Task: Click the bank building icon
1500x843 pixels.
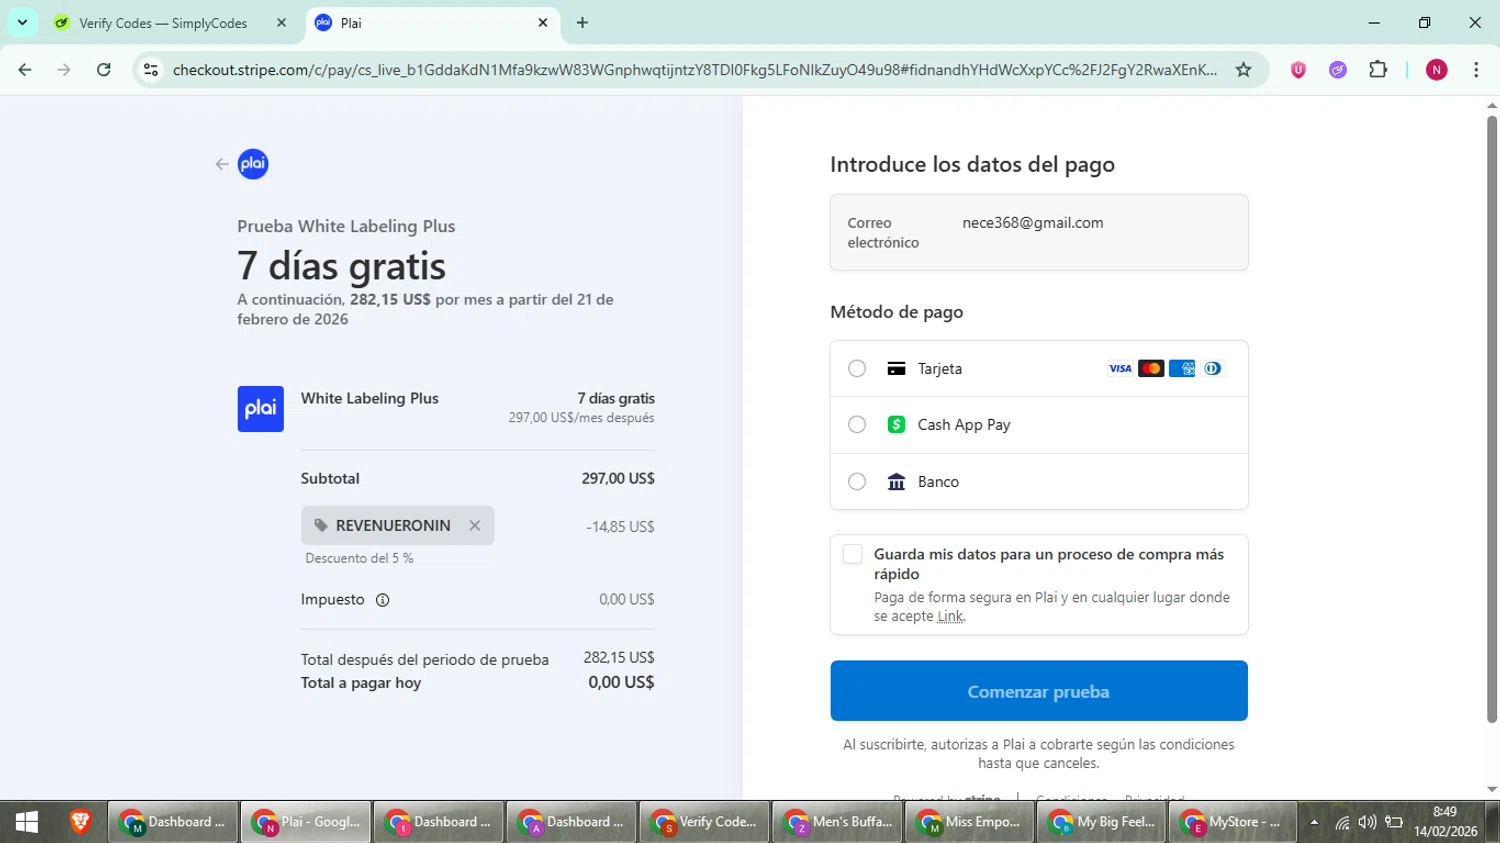Action: pos(896,482)
